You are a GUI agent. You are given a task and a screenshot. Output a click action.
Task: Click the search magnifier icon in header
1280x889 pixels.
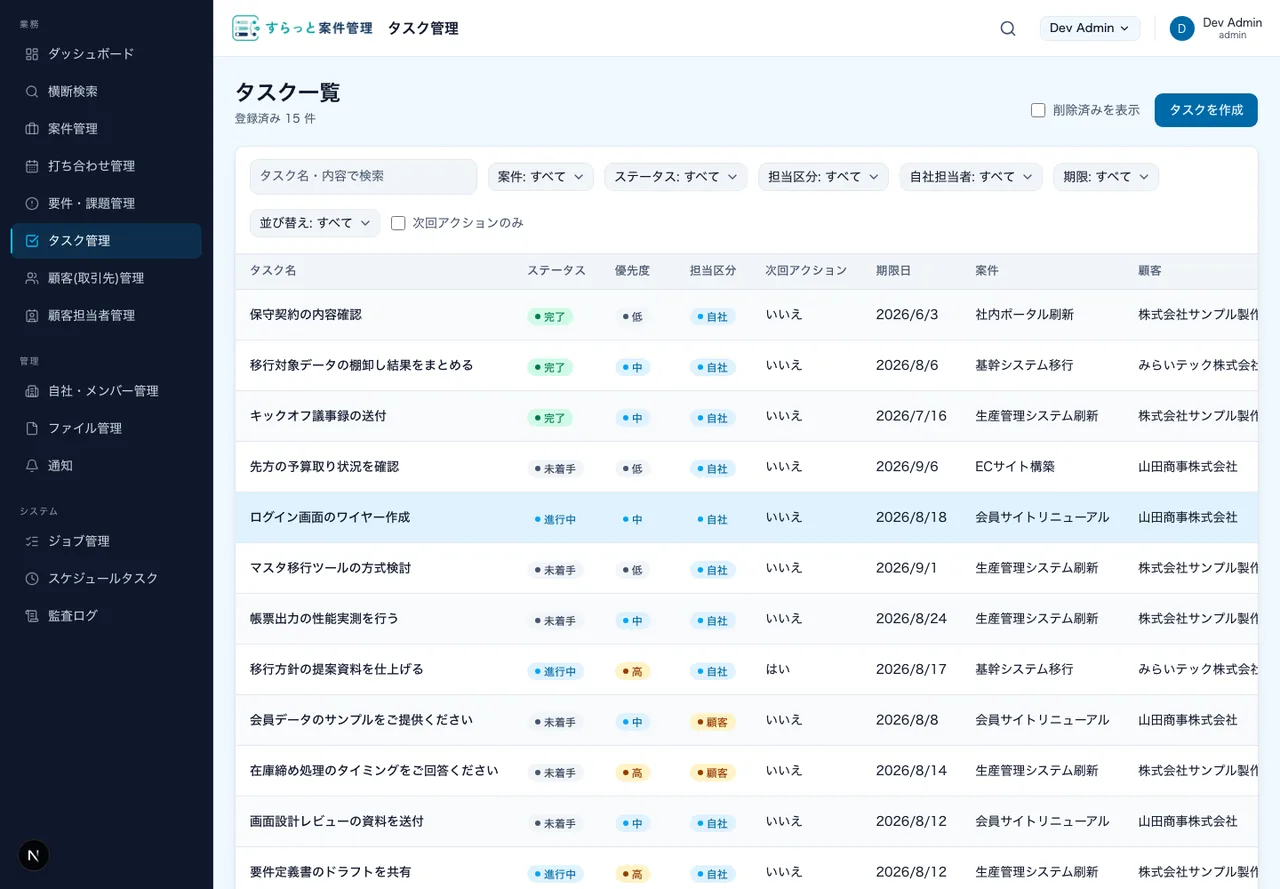1008,28
